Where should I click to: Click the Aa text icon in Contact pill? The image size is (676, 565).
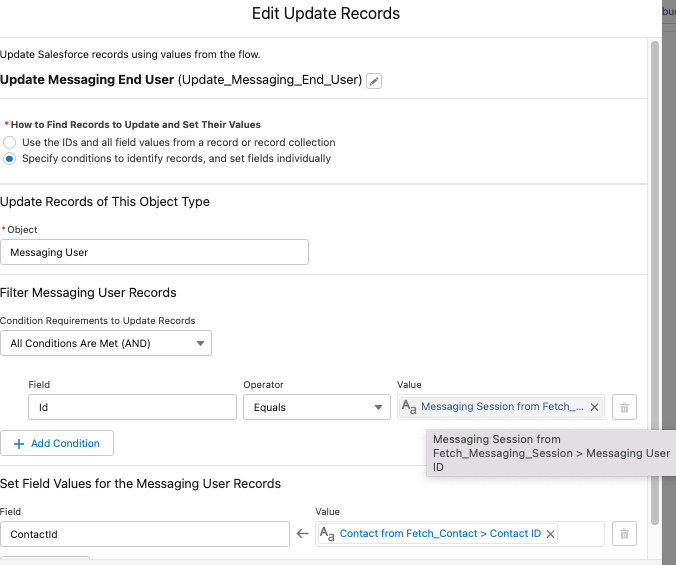pyautogui.click(x=327, y=534)
